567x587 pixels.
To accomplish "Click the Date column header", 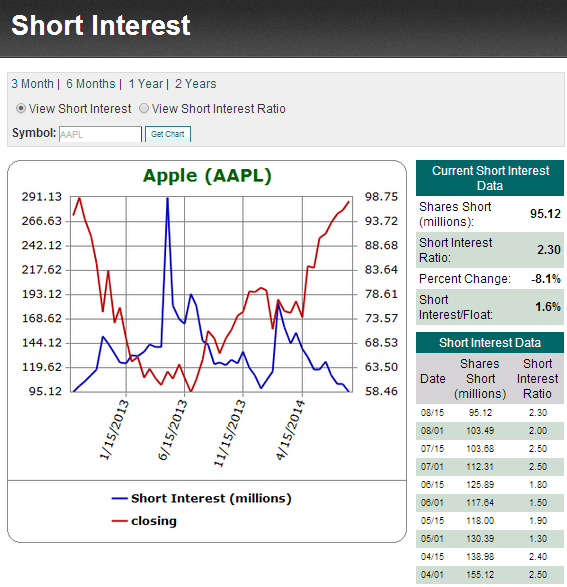I will point(433,379).
